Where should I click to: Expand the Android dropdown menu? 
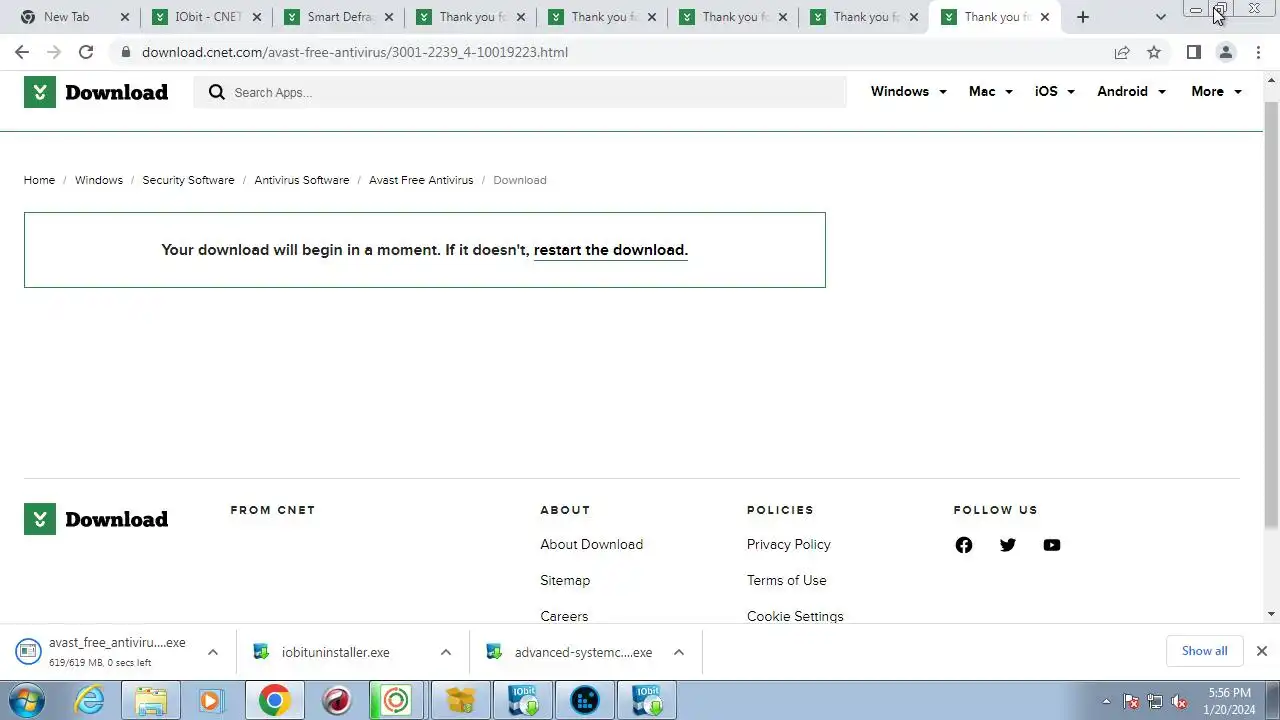pyautogui.click(x=1132, y=91)
